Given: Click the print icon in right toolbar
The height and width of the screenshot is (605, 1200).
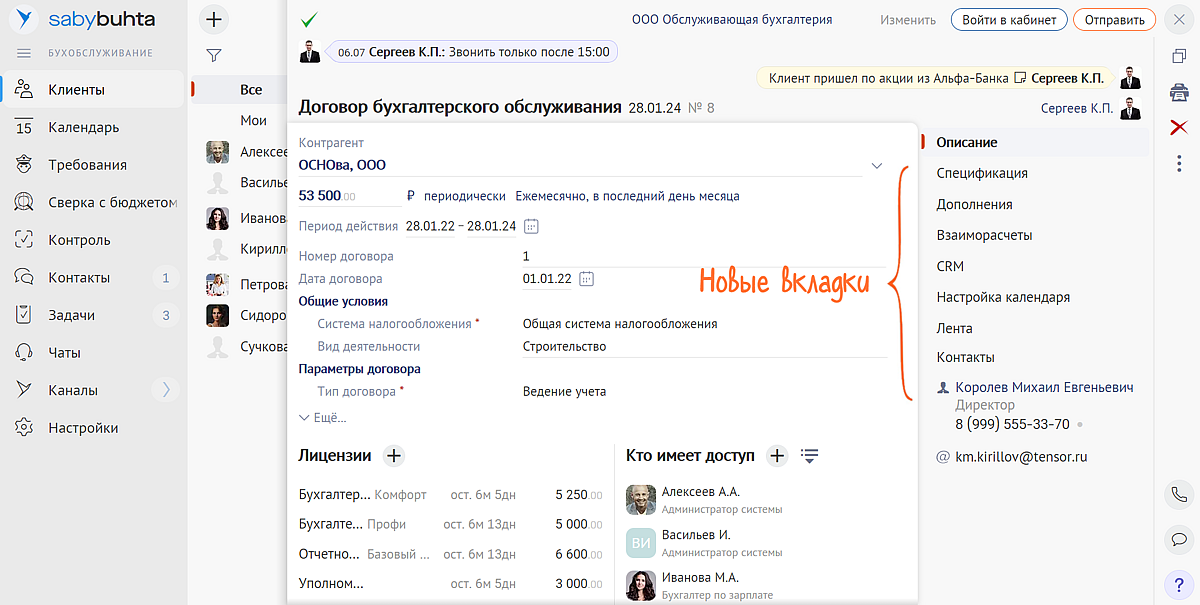Looking at the screenshot, I should click(x=1179, y=92).
